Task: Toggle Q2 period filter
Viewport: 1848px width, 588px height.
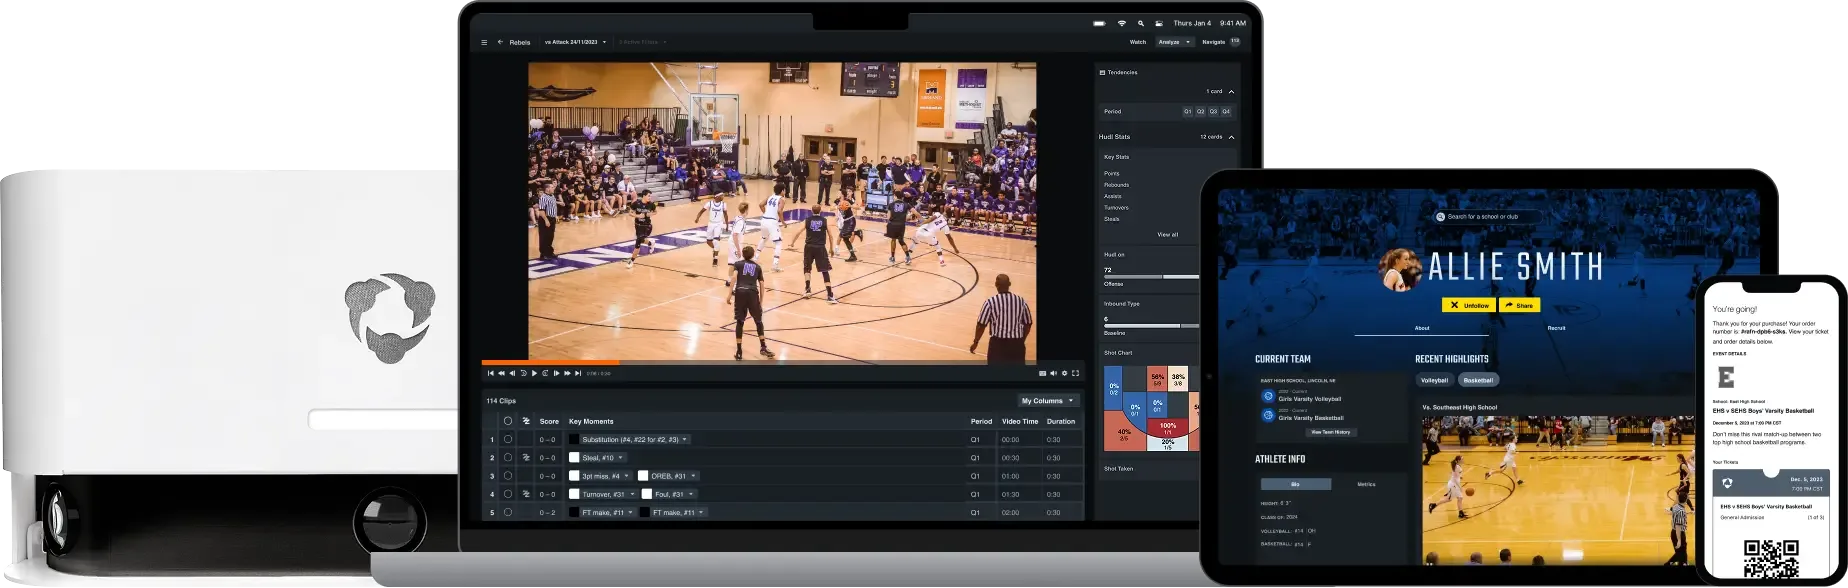Action: [1201, 112]
